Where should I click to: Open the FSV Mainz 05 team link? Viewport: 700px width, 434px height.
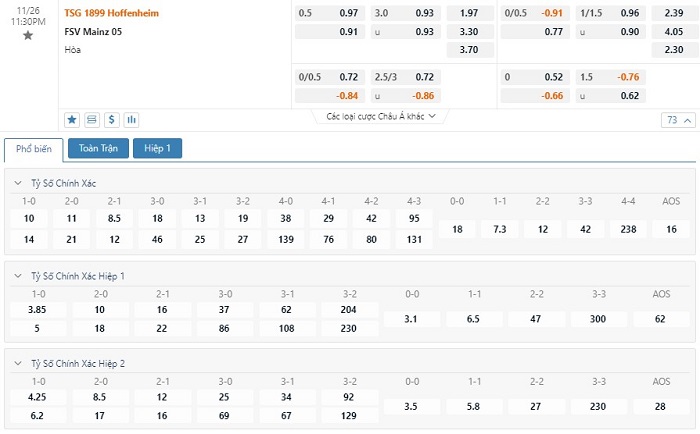point(94,31)
